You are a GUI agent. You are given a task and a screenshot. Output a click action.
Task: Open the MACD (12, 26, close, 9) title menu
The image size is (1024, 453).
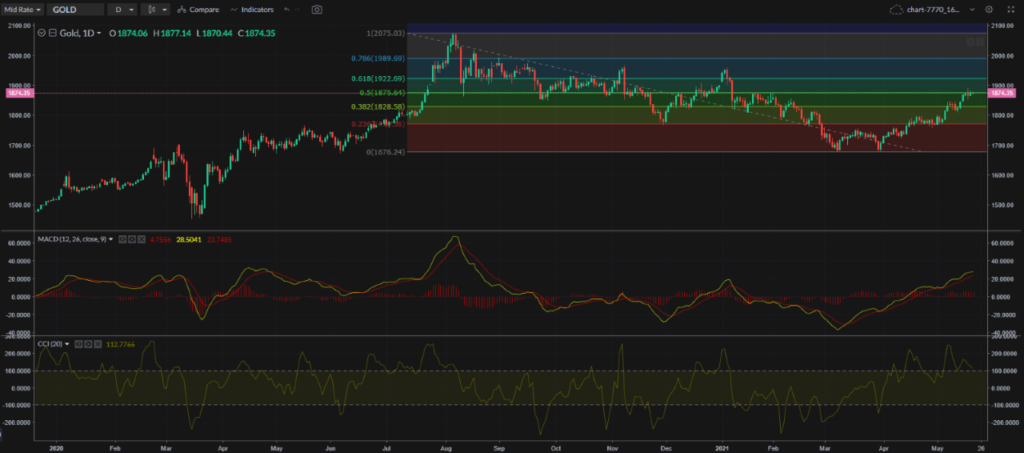click(72, 240)
